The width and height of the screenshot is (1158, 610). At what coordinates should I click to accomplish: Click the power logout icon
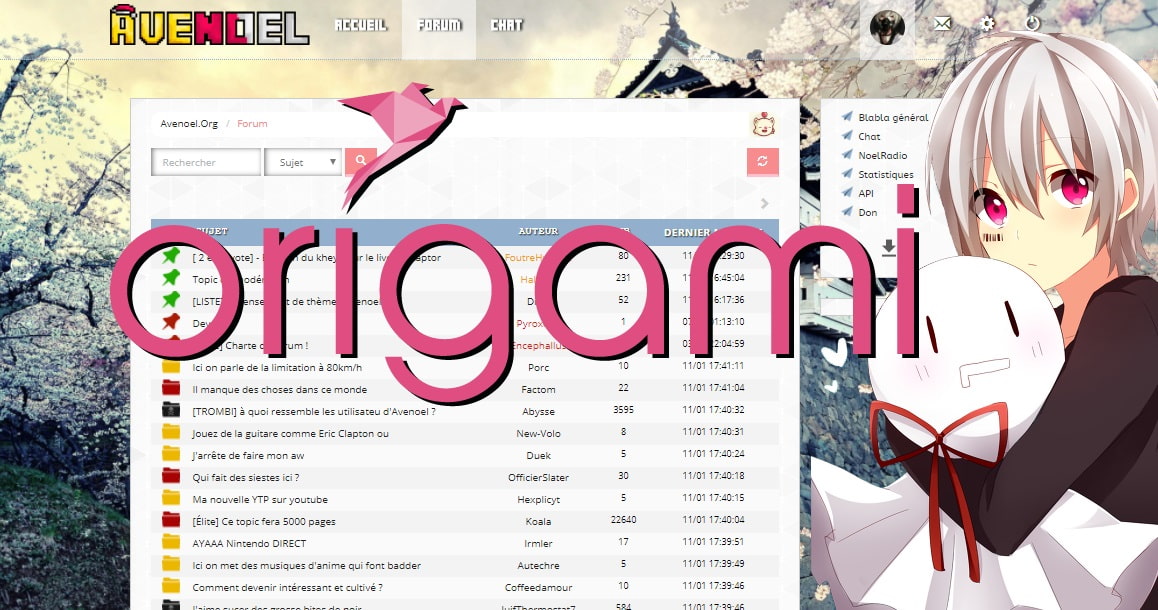(1032, 24)
